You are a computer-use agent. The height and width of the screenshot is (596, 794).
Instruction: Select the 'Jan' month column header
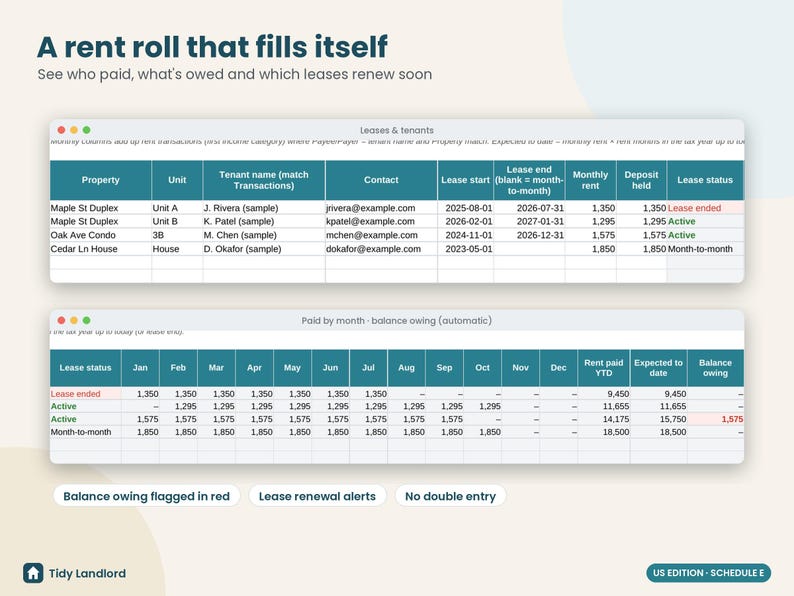[x=140, y=368]
